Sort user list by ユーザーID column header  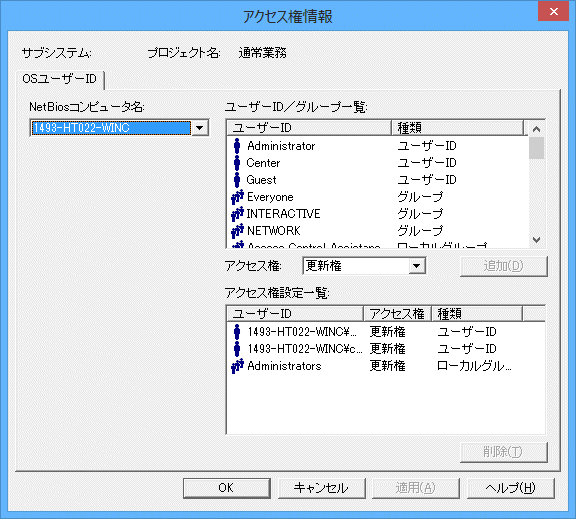pyautogui.click(x=309, y=128)
